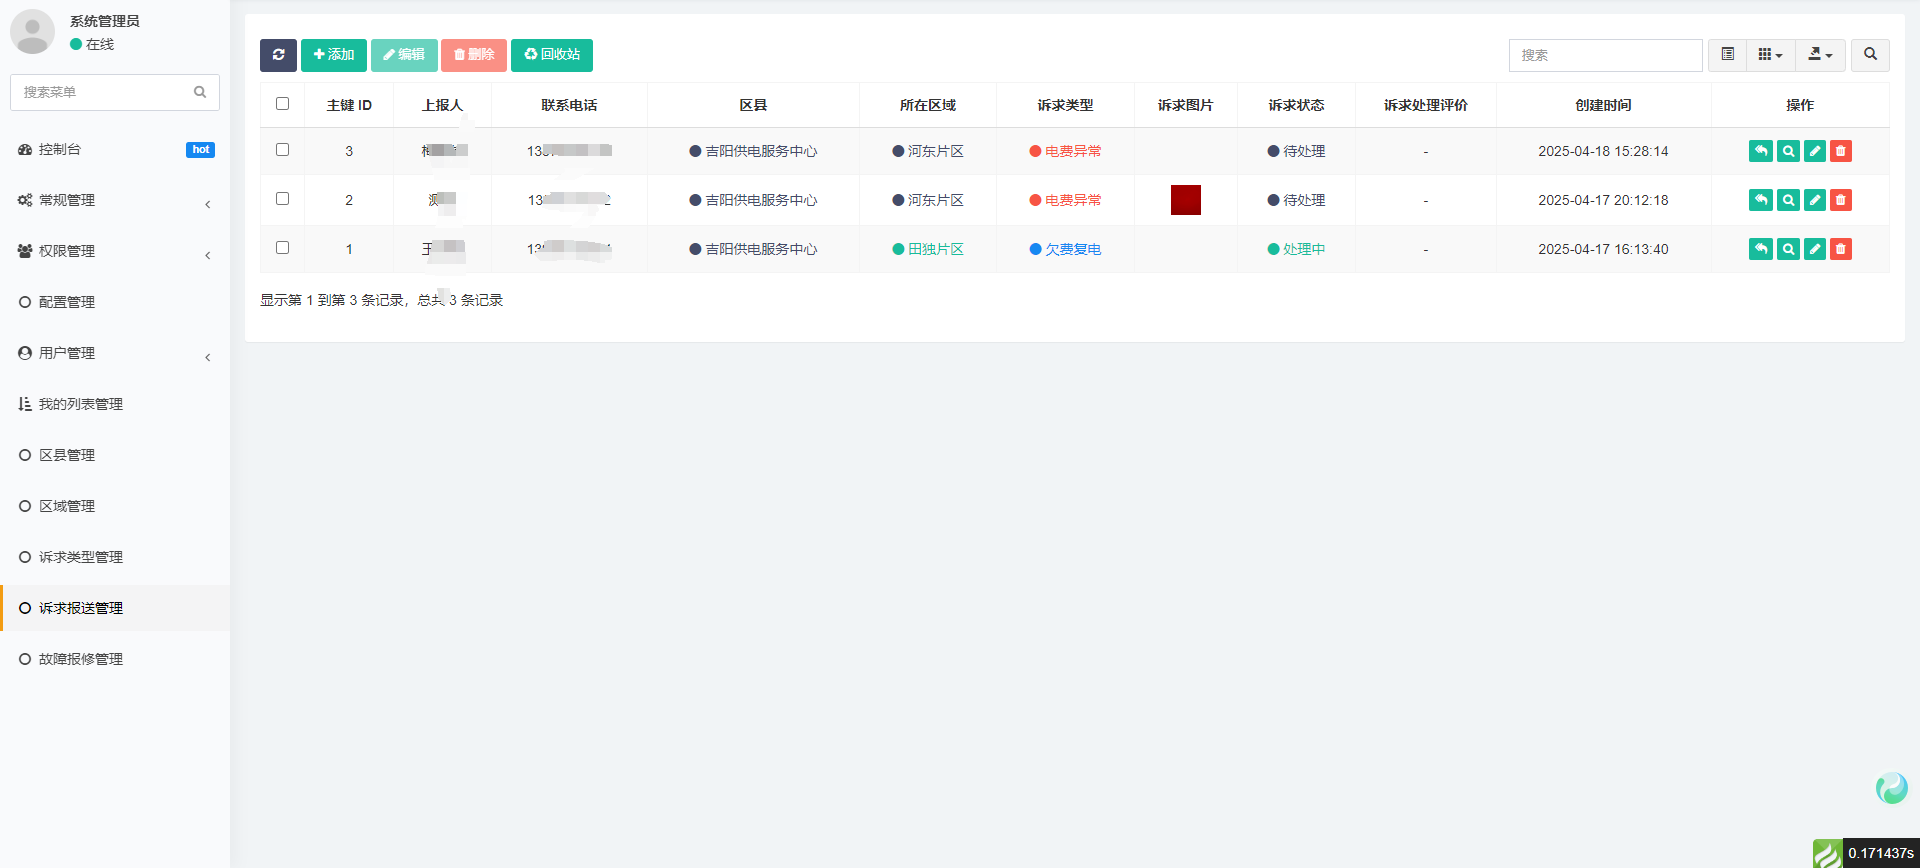Click the reply icon for record 3
Viewport: 1920px width, 868px height.
tap(1760, 151)
